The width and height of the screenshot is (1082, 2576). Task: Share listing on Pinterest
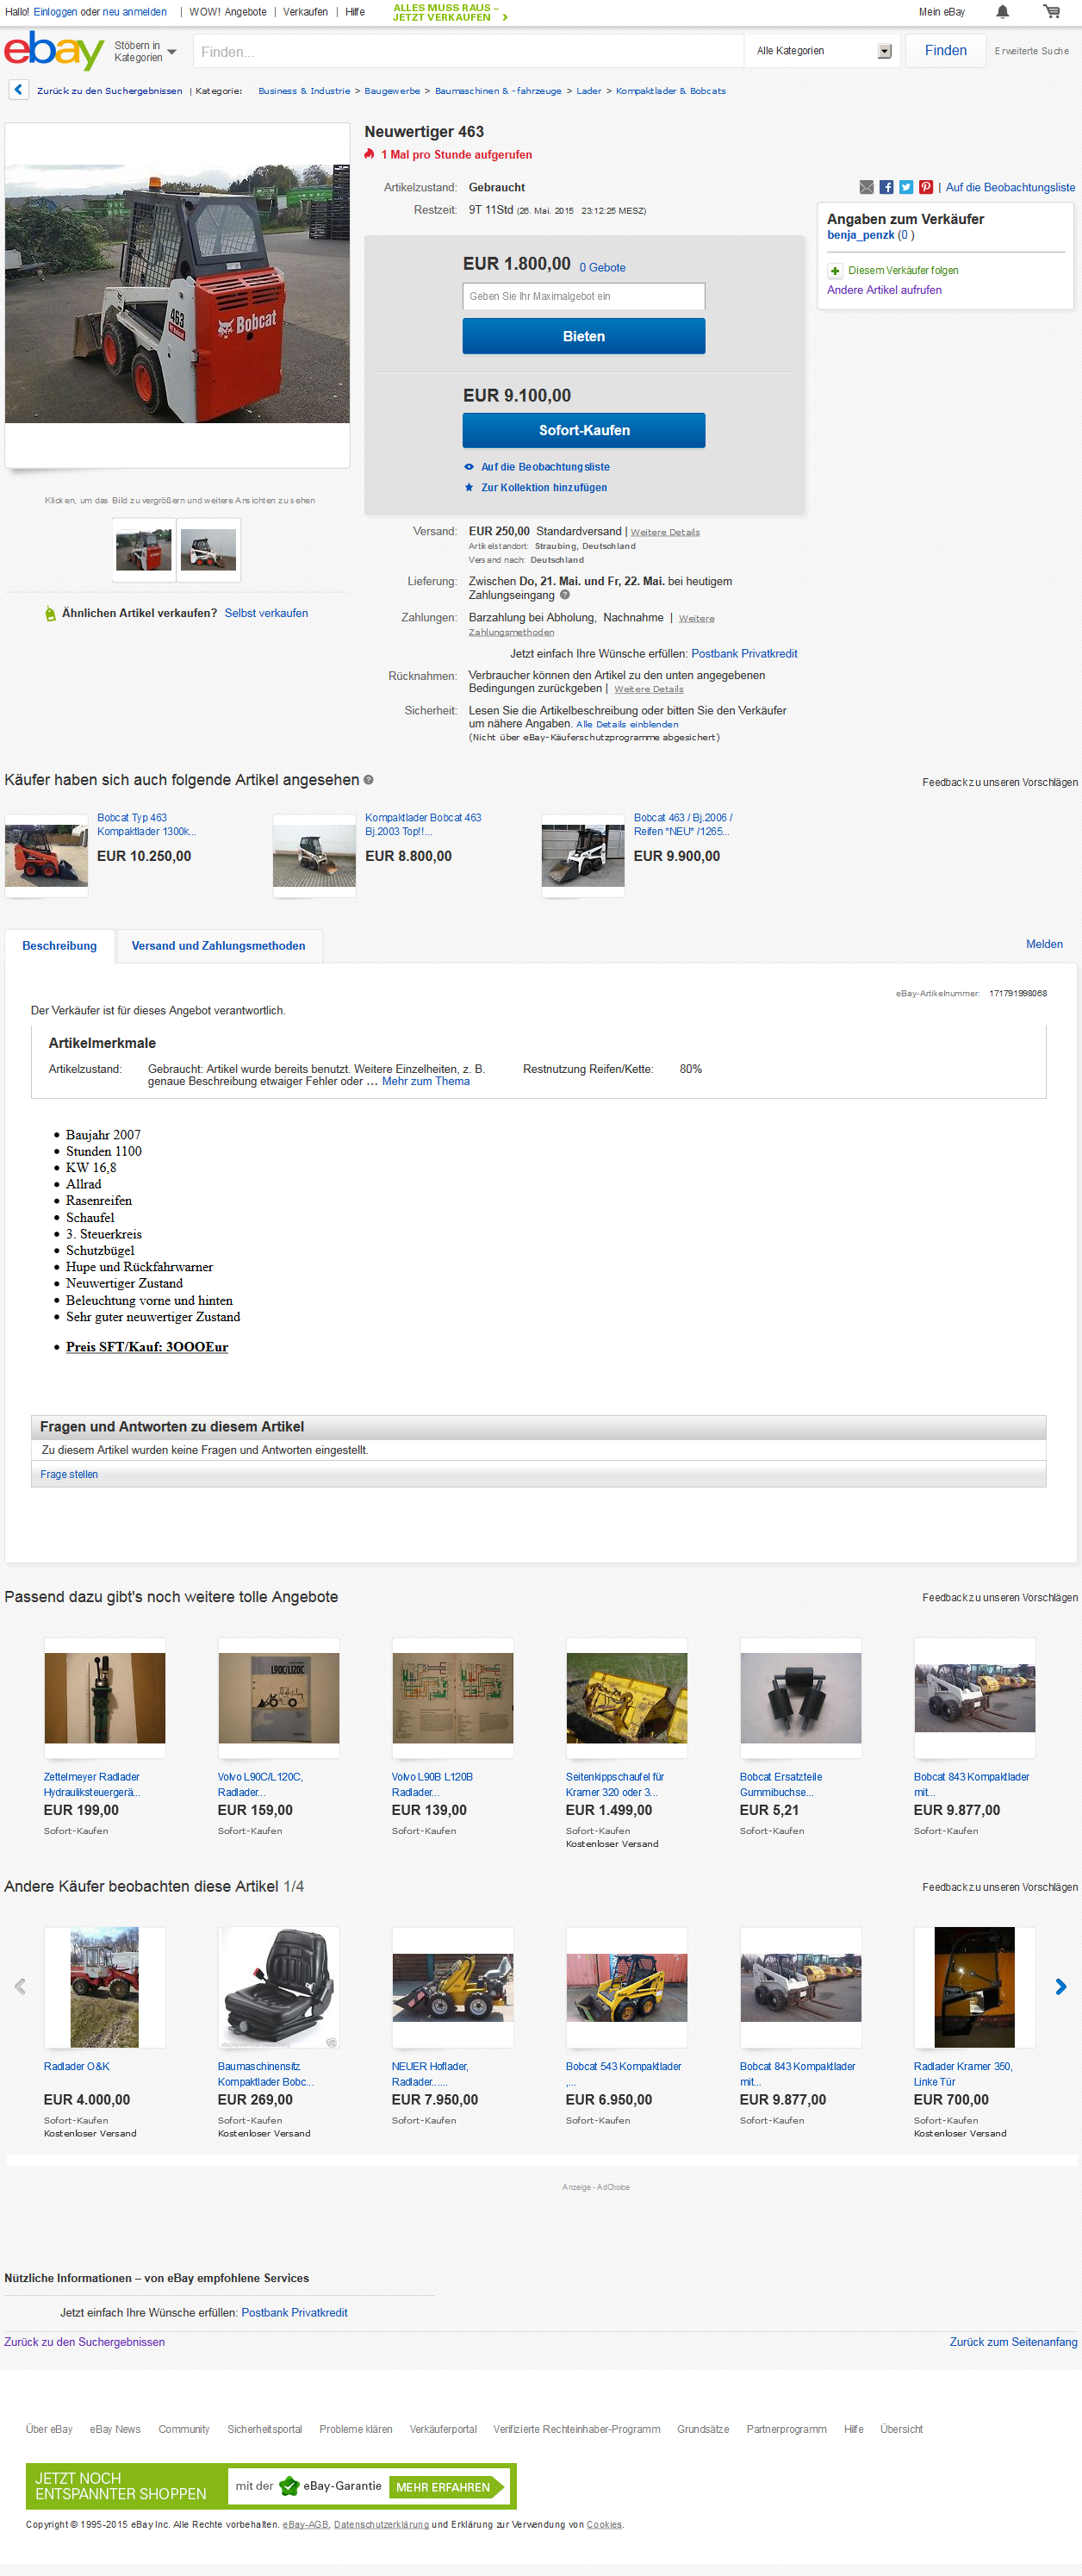tap(926, 187)
